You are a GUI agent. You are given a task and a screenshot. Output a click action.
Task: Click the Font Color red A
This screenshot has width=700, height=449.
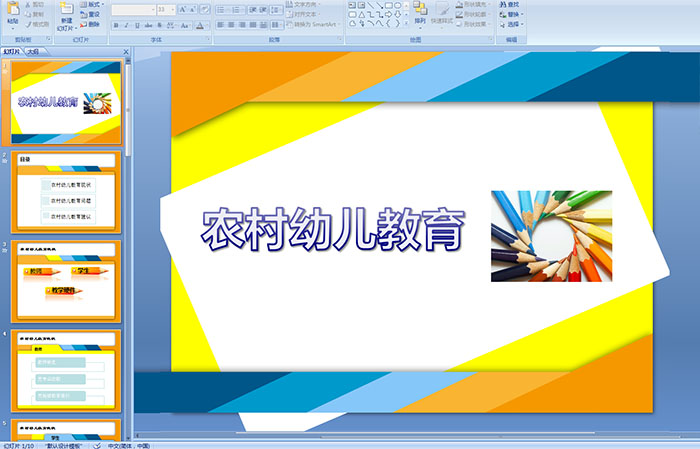point(200,25)
